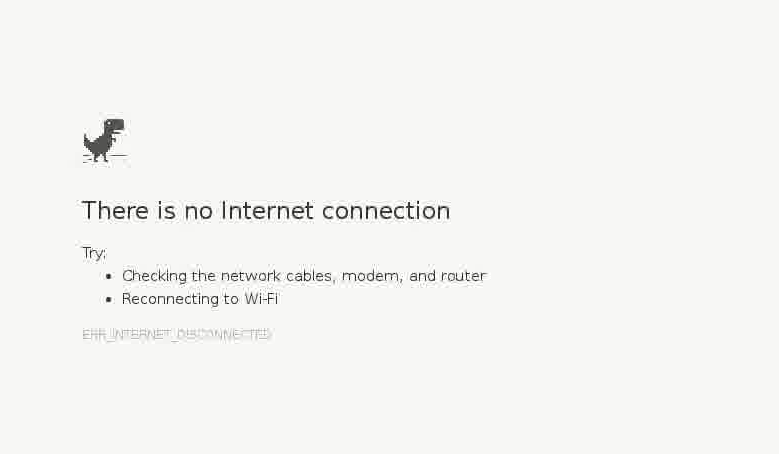Click the "Try:" label
The height and width of the screenshot is (454, 779).
(x=94, y=253)
